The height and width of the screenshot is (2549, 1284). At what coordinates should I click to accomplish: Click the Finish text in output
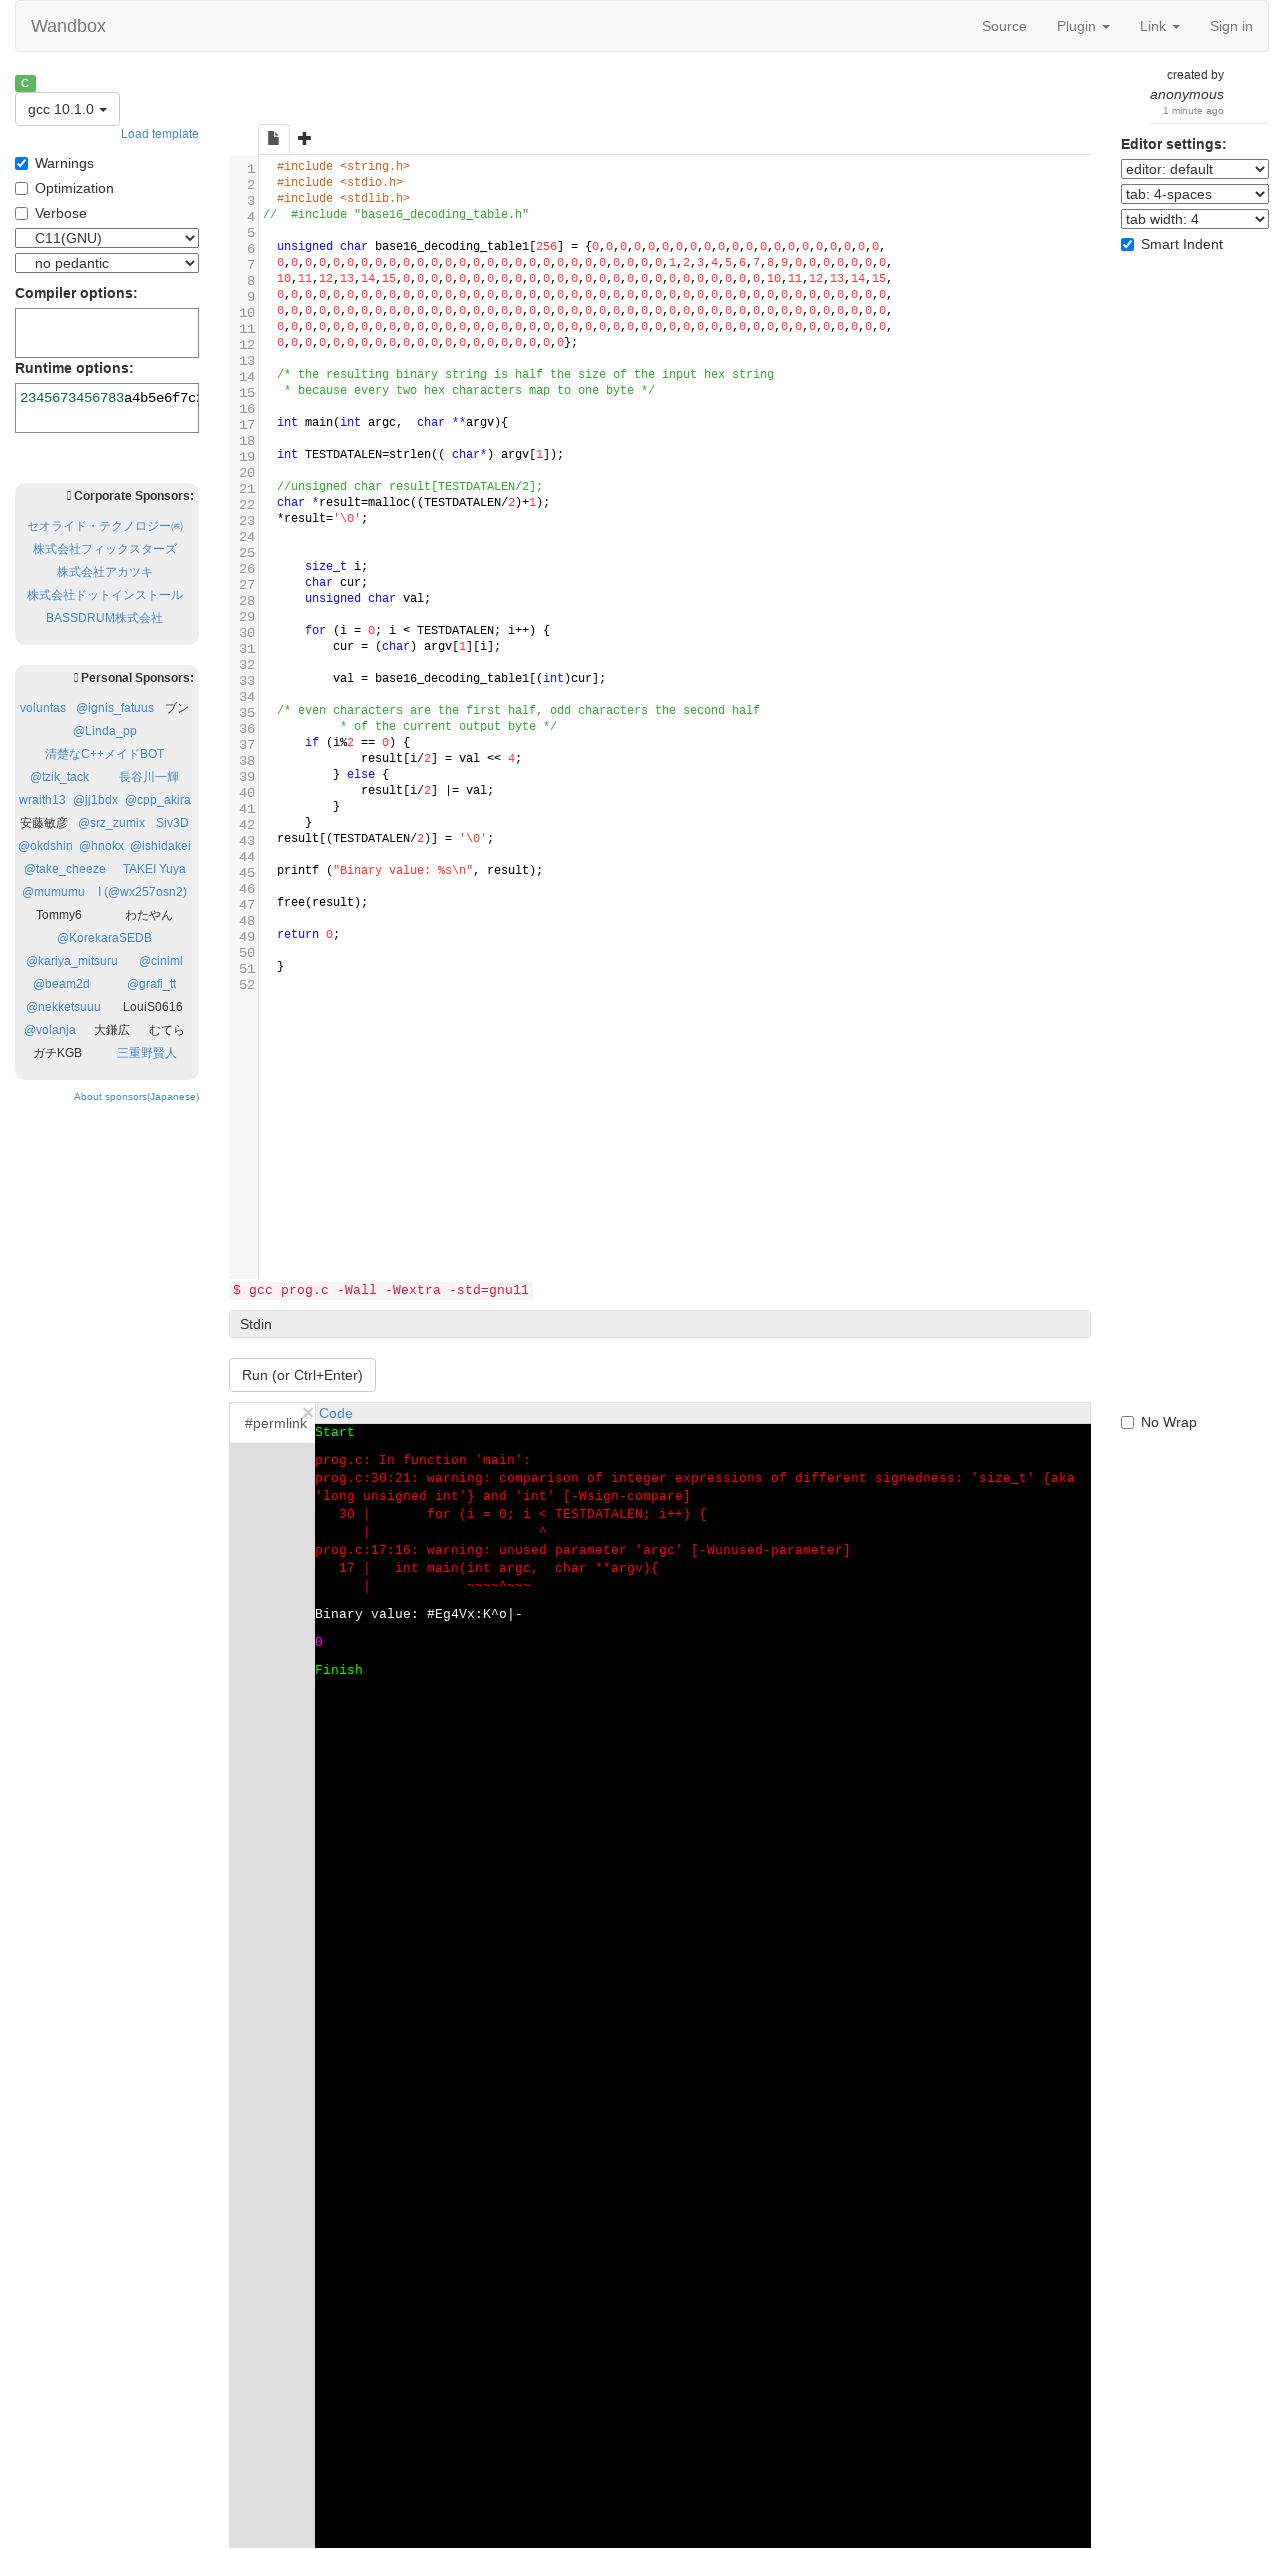click(339, 1670)
